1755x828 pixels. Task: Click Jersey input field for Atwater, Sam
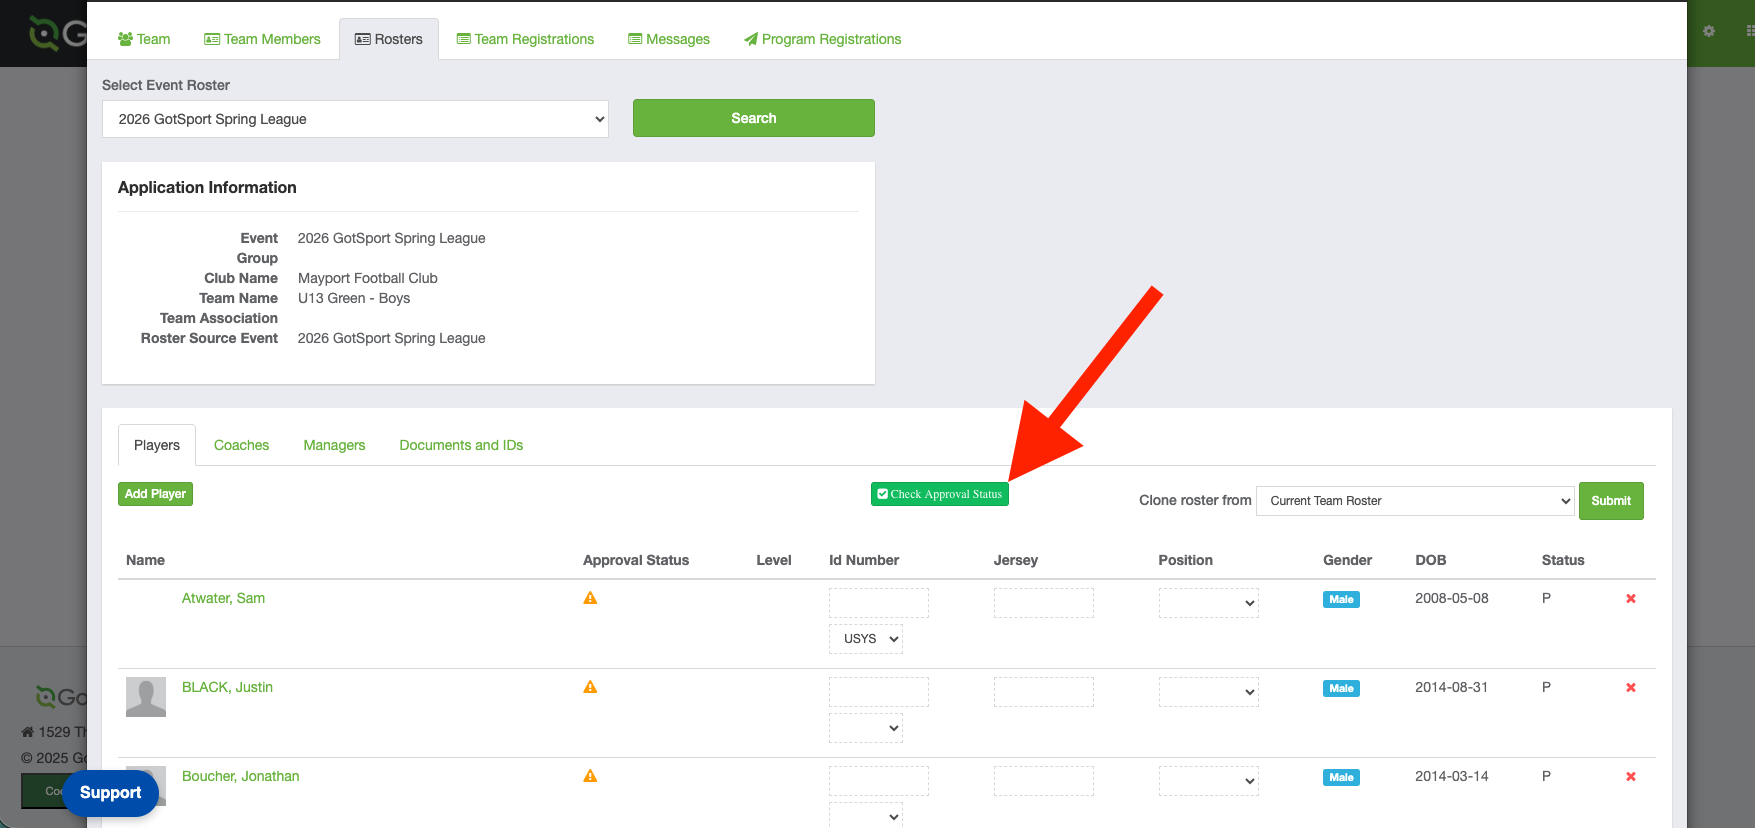[1043, 603]
